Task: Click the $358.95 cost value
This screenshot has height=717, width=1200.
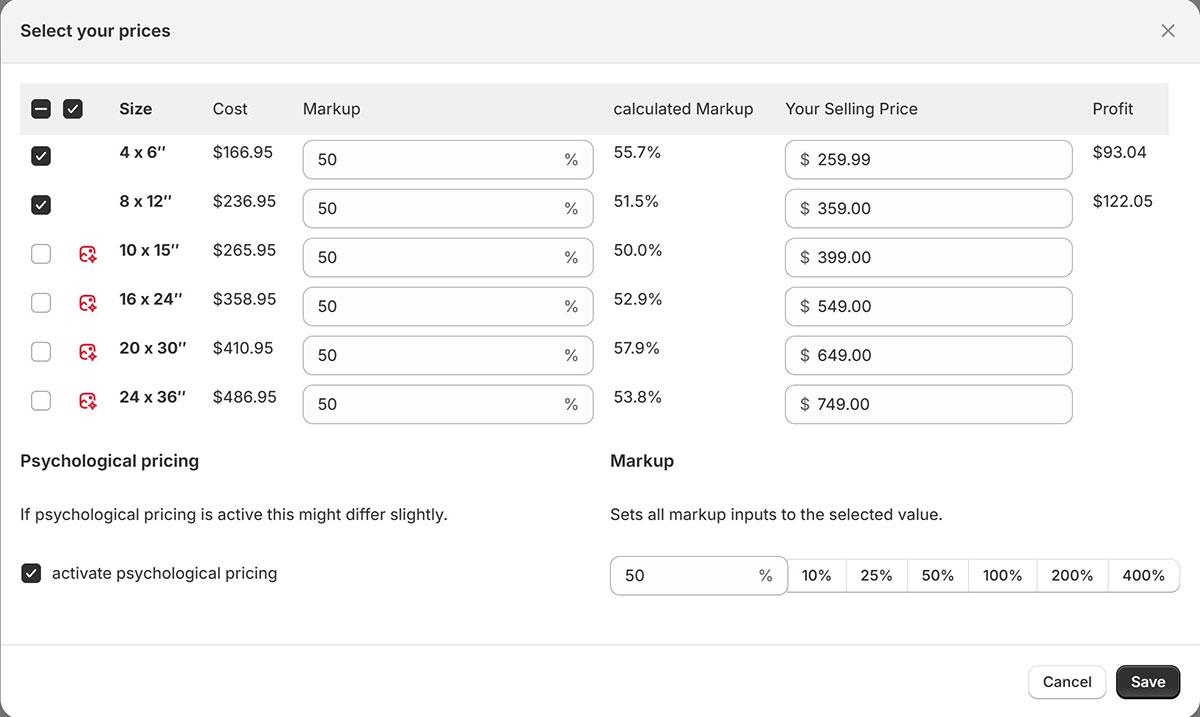Action: pyautogui.click(x=245, y=299)
